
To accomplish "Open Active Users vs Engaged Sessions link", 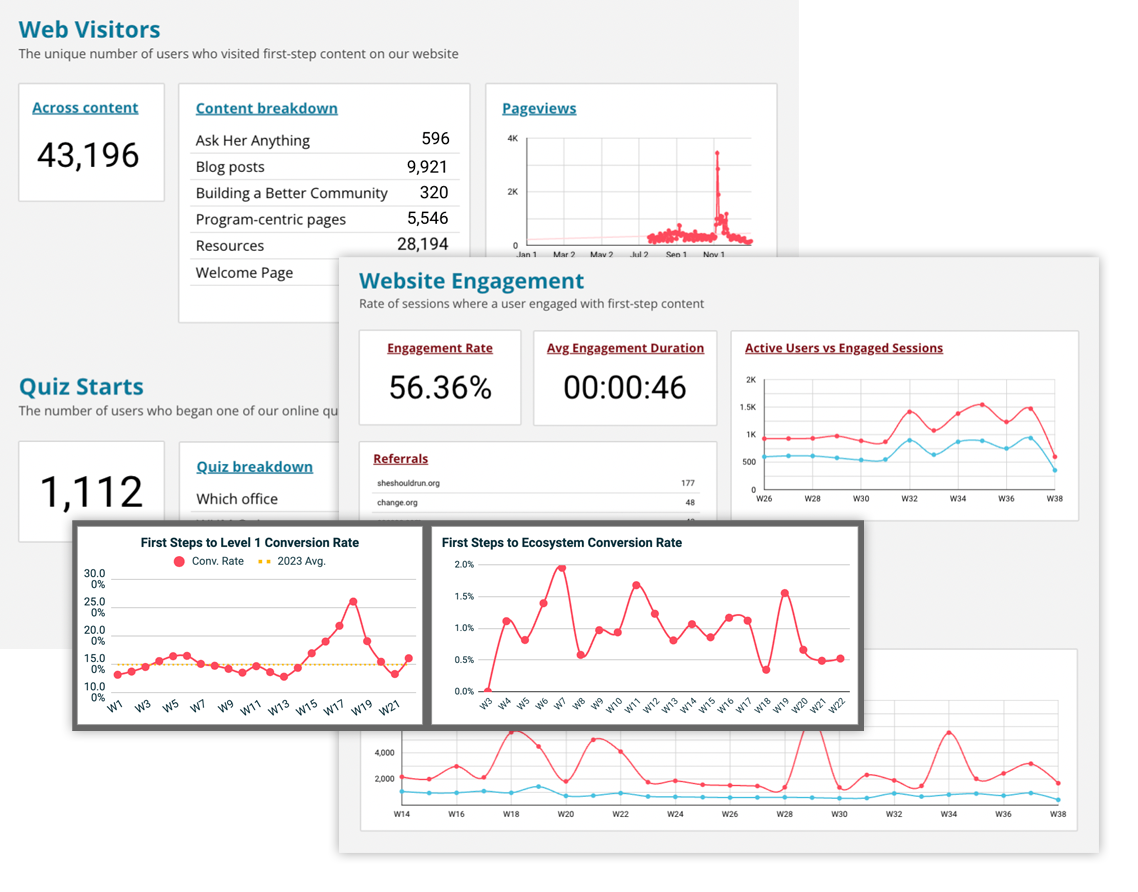I will (843, 348).
